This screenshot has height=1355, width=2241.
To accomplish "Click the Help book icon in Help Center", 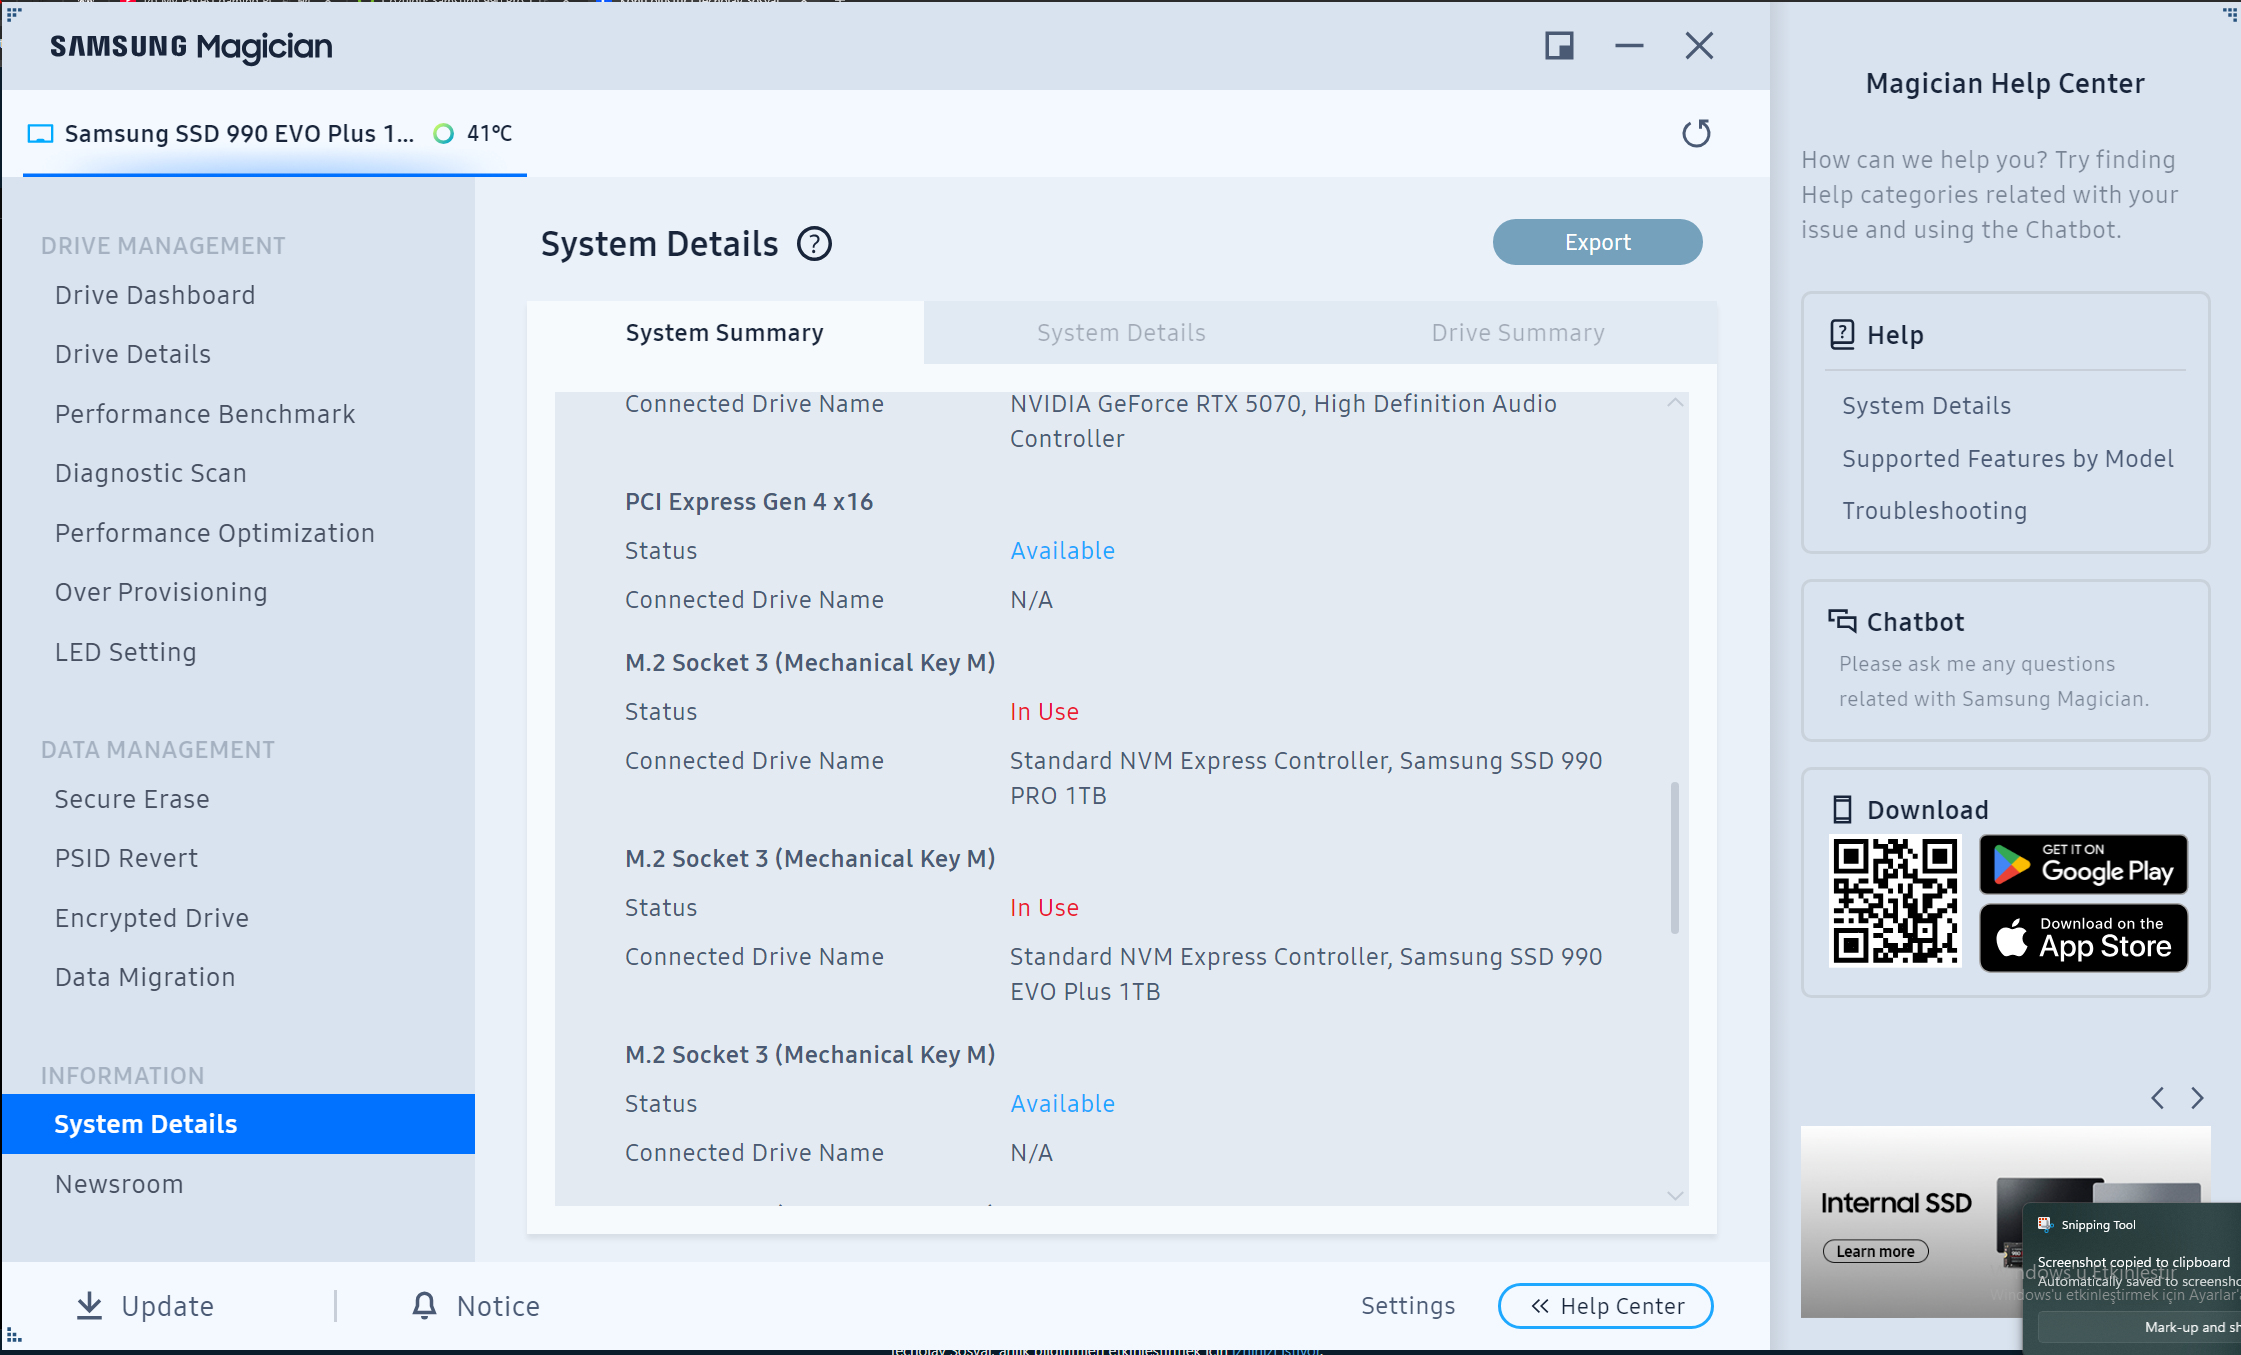I will point(1842,334).
